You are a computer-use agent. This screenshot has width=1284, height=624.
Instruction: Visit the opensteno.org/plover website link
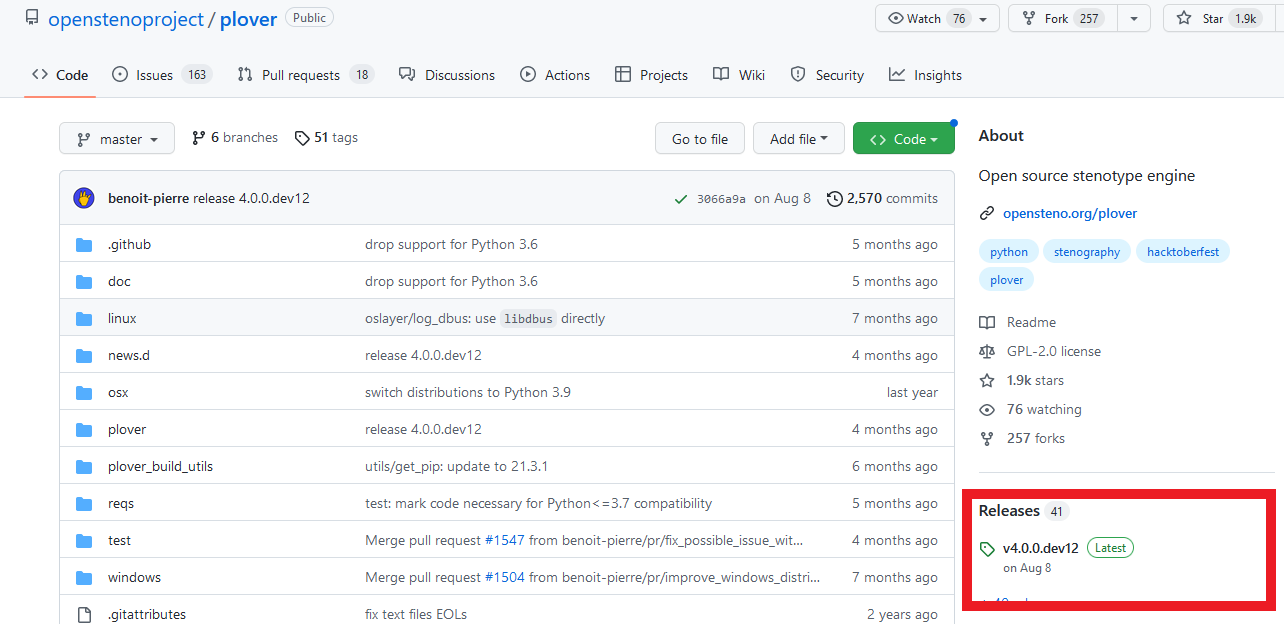pos(1070,213)
